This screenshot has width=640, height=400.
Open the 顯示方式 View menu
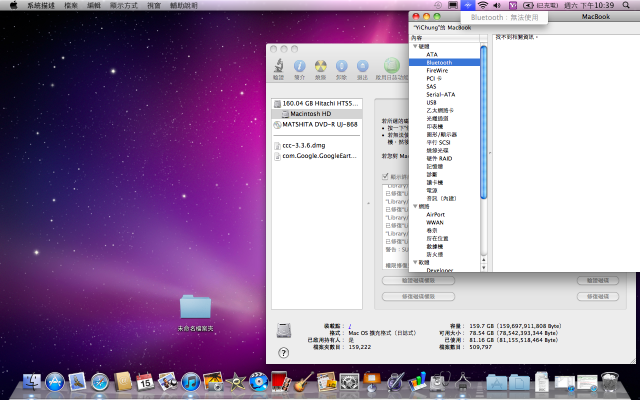(x=124, y=5)
